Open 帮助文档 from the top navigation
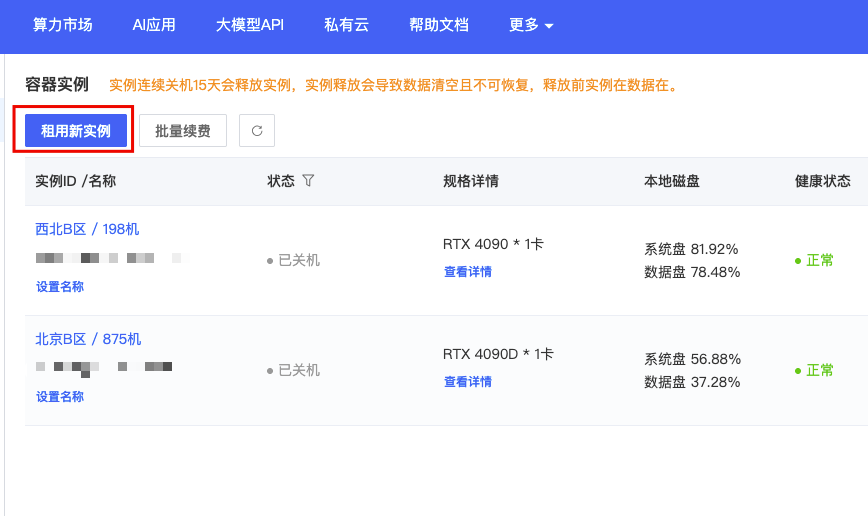This screenshot has width=868, height=516. [439, 25]
